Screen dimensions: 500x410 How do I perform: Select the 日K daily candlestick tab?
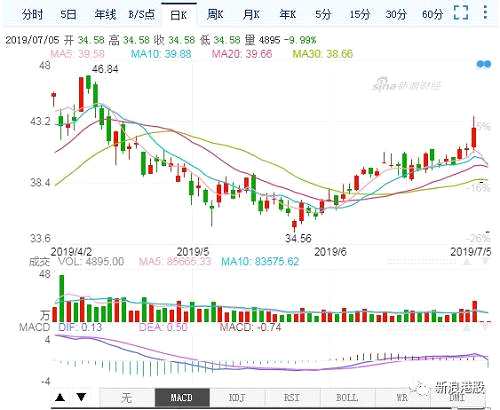pos(179,15)
